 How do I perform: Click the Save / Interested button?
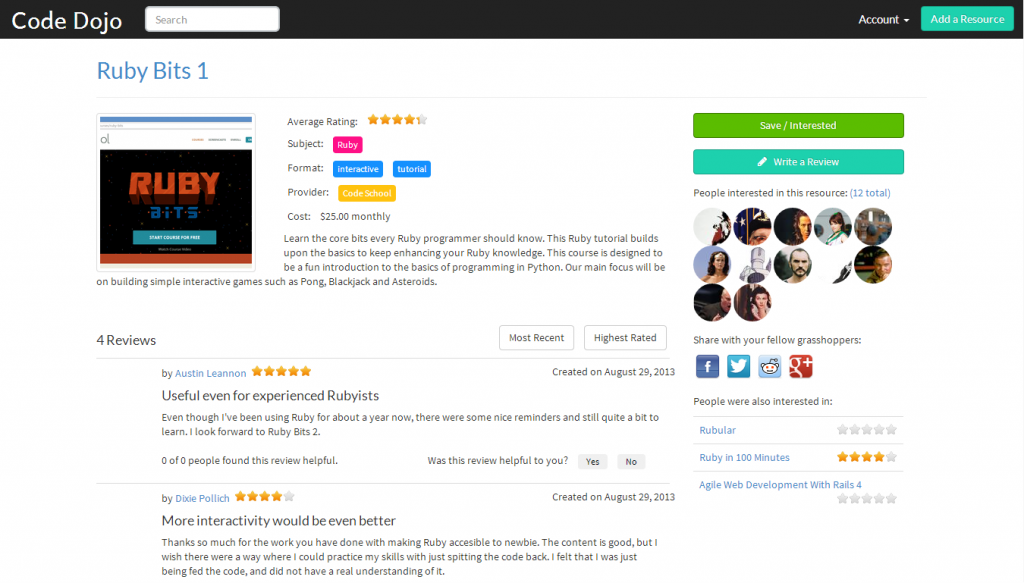[x=798, y=125]
